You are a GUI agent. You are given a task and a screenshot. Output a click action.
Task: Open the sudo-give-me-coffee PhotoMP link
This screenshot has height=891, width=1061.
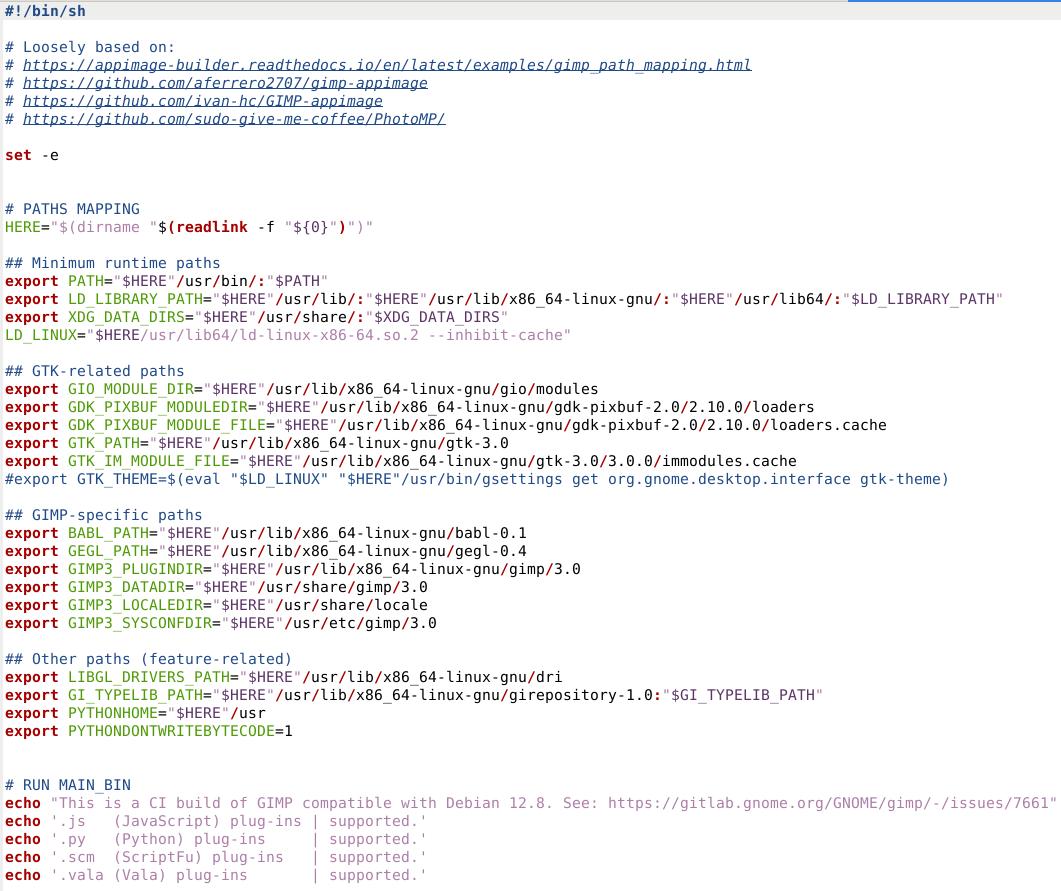tap(233, 119)
